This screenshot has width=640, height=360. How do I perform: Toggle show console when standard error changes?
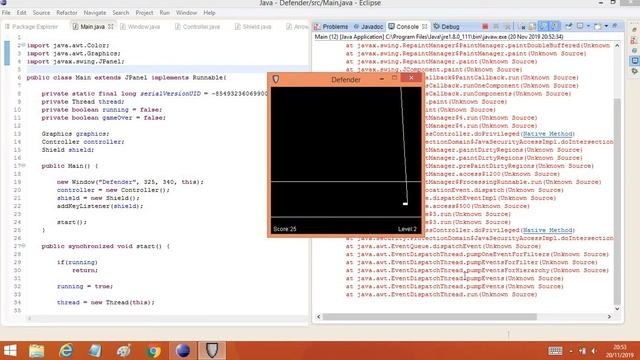(x=554, y=27)
